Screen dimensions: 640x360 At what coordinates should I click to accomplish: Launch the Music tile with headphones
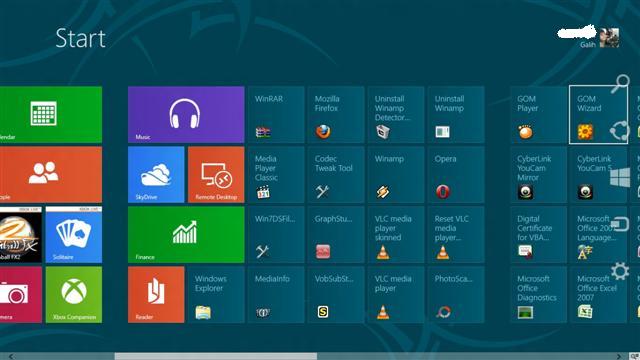(x=186, y=114)
